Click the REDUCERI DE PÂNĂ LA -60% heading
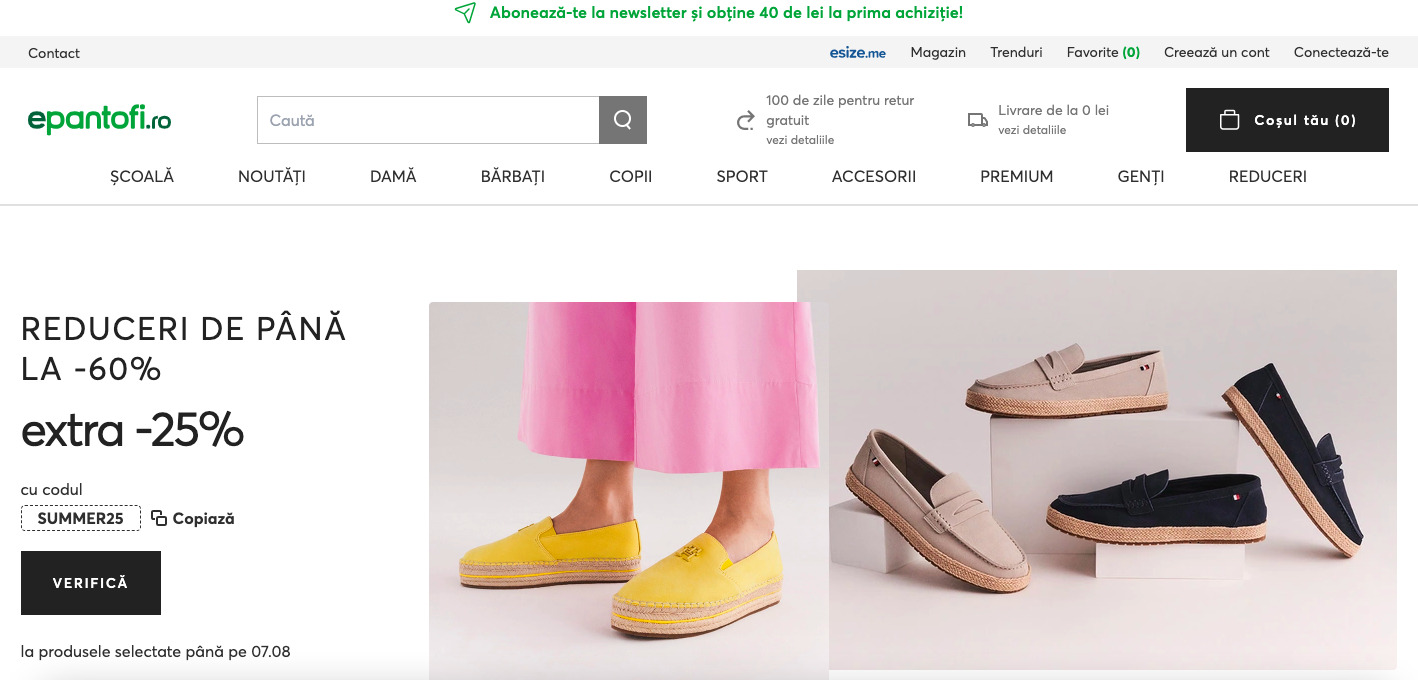Viewport: 1418px width, 680px height. [184, 349]
